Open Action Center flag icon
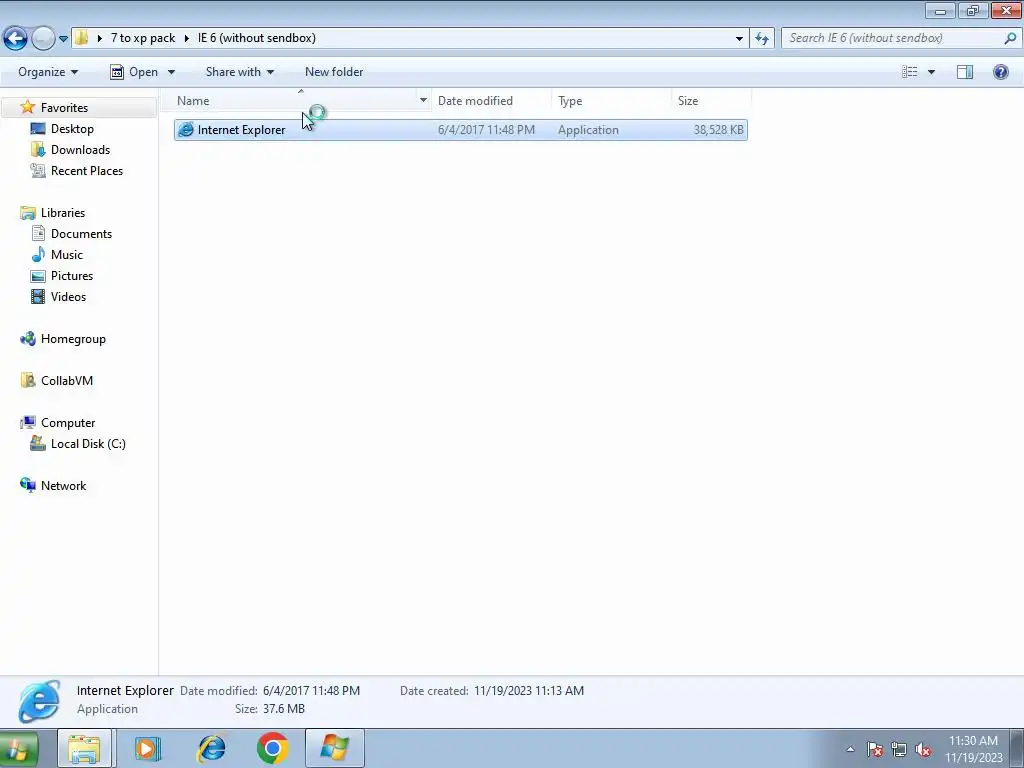Image resolution: width=1024 pixels, height=768 pixels. 875,749
